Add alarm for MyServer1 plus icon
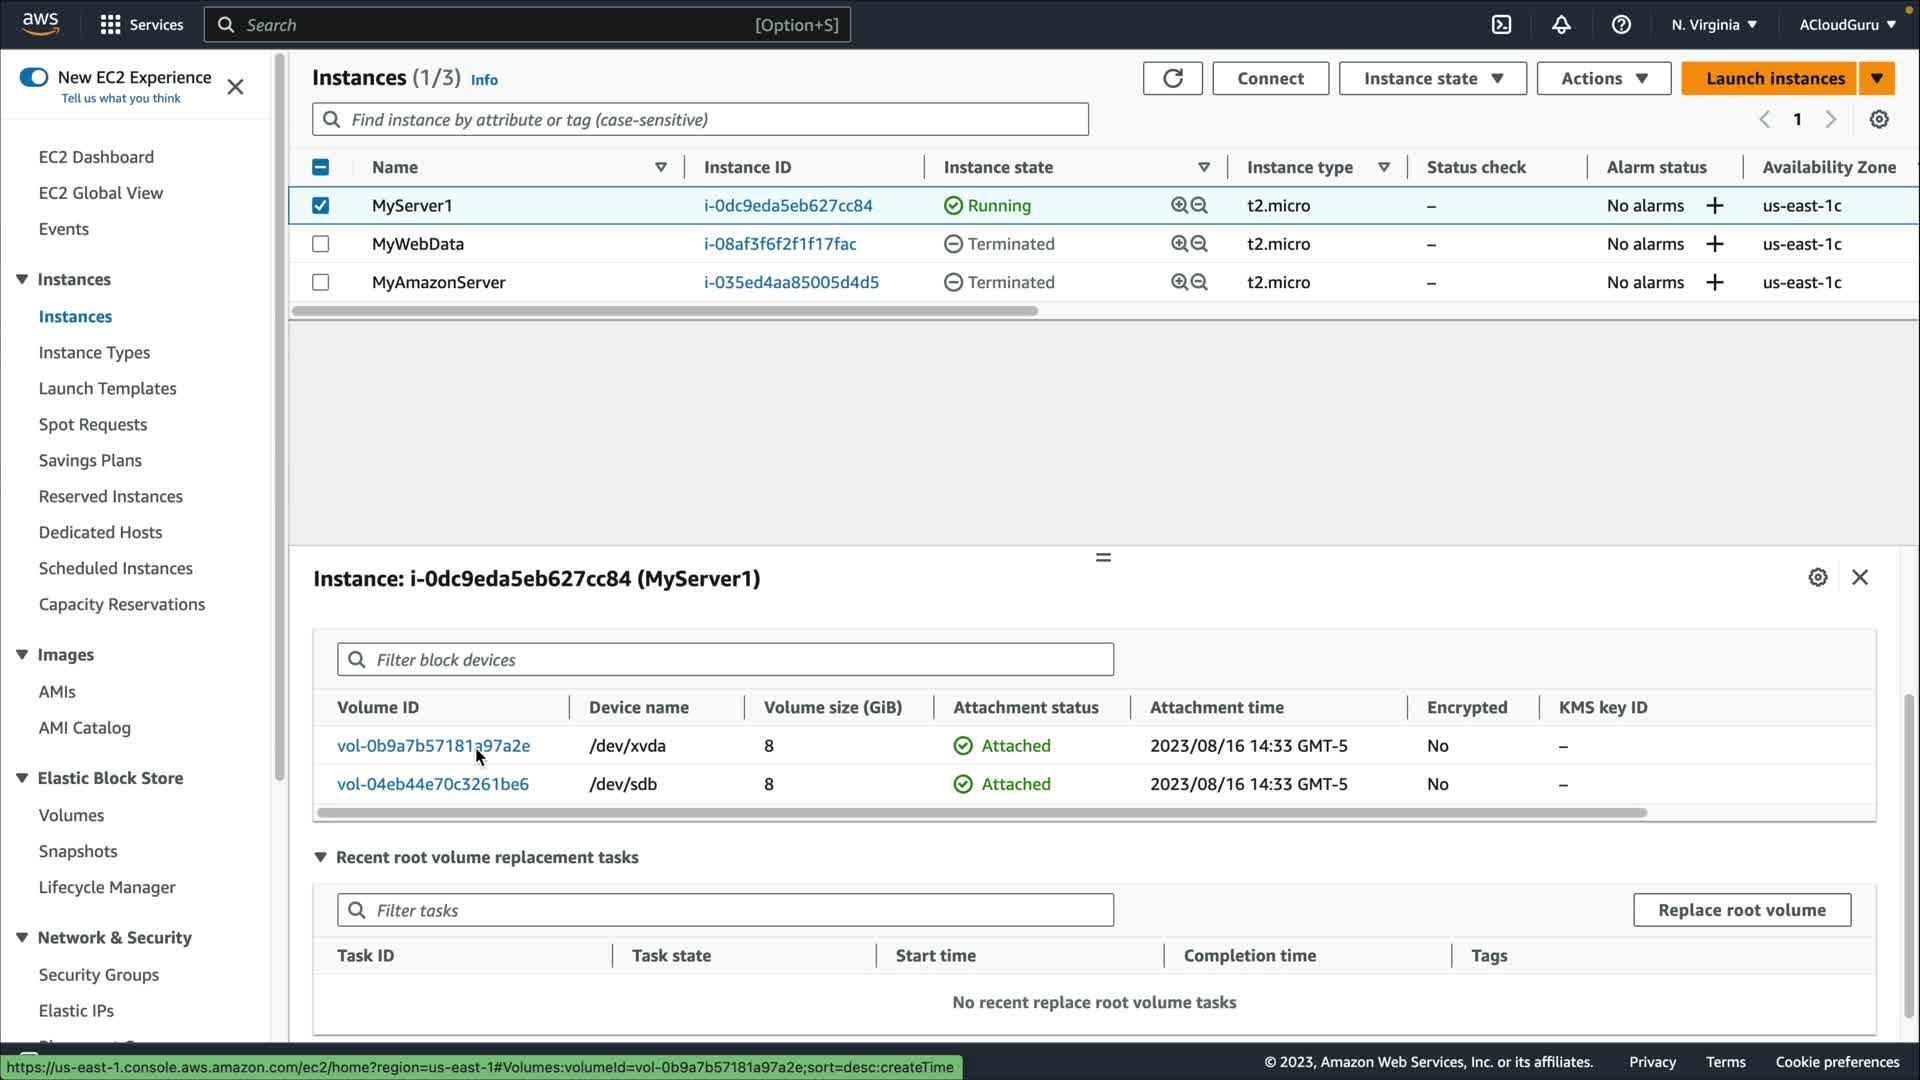 pyautogui.click(x=1714, y=206)
